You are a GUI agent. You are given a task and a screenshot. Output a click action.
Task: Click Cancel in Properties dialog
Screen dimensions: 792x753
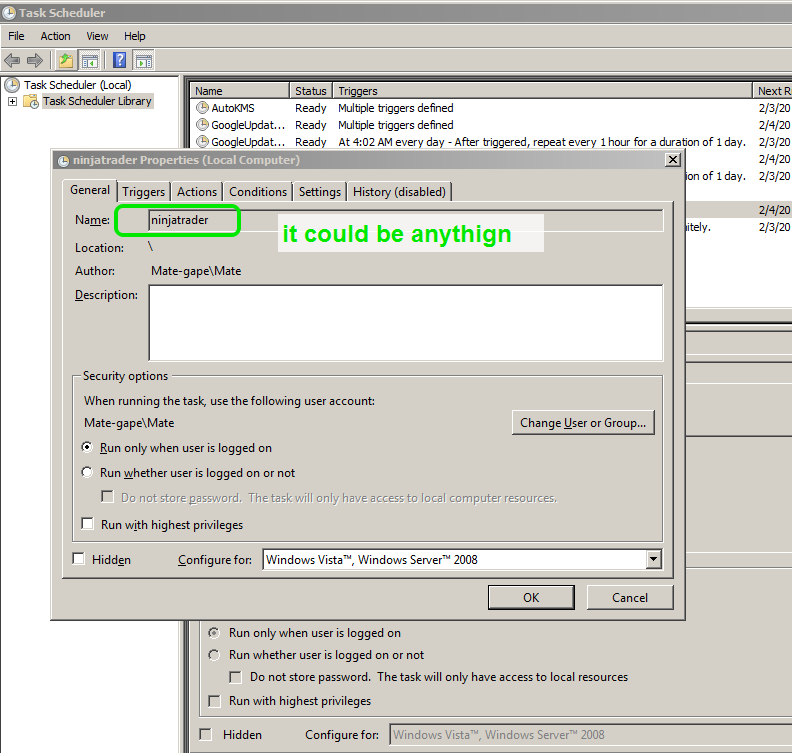pyautogui.click(x=630, y=597)
